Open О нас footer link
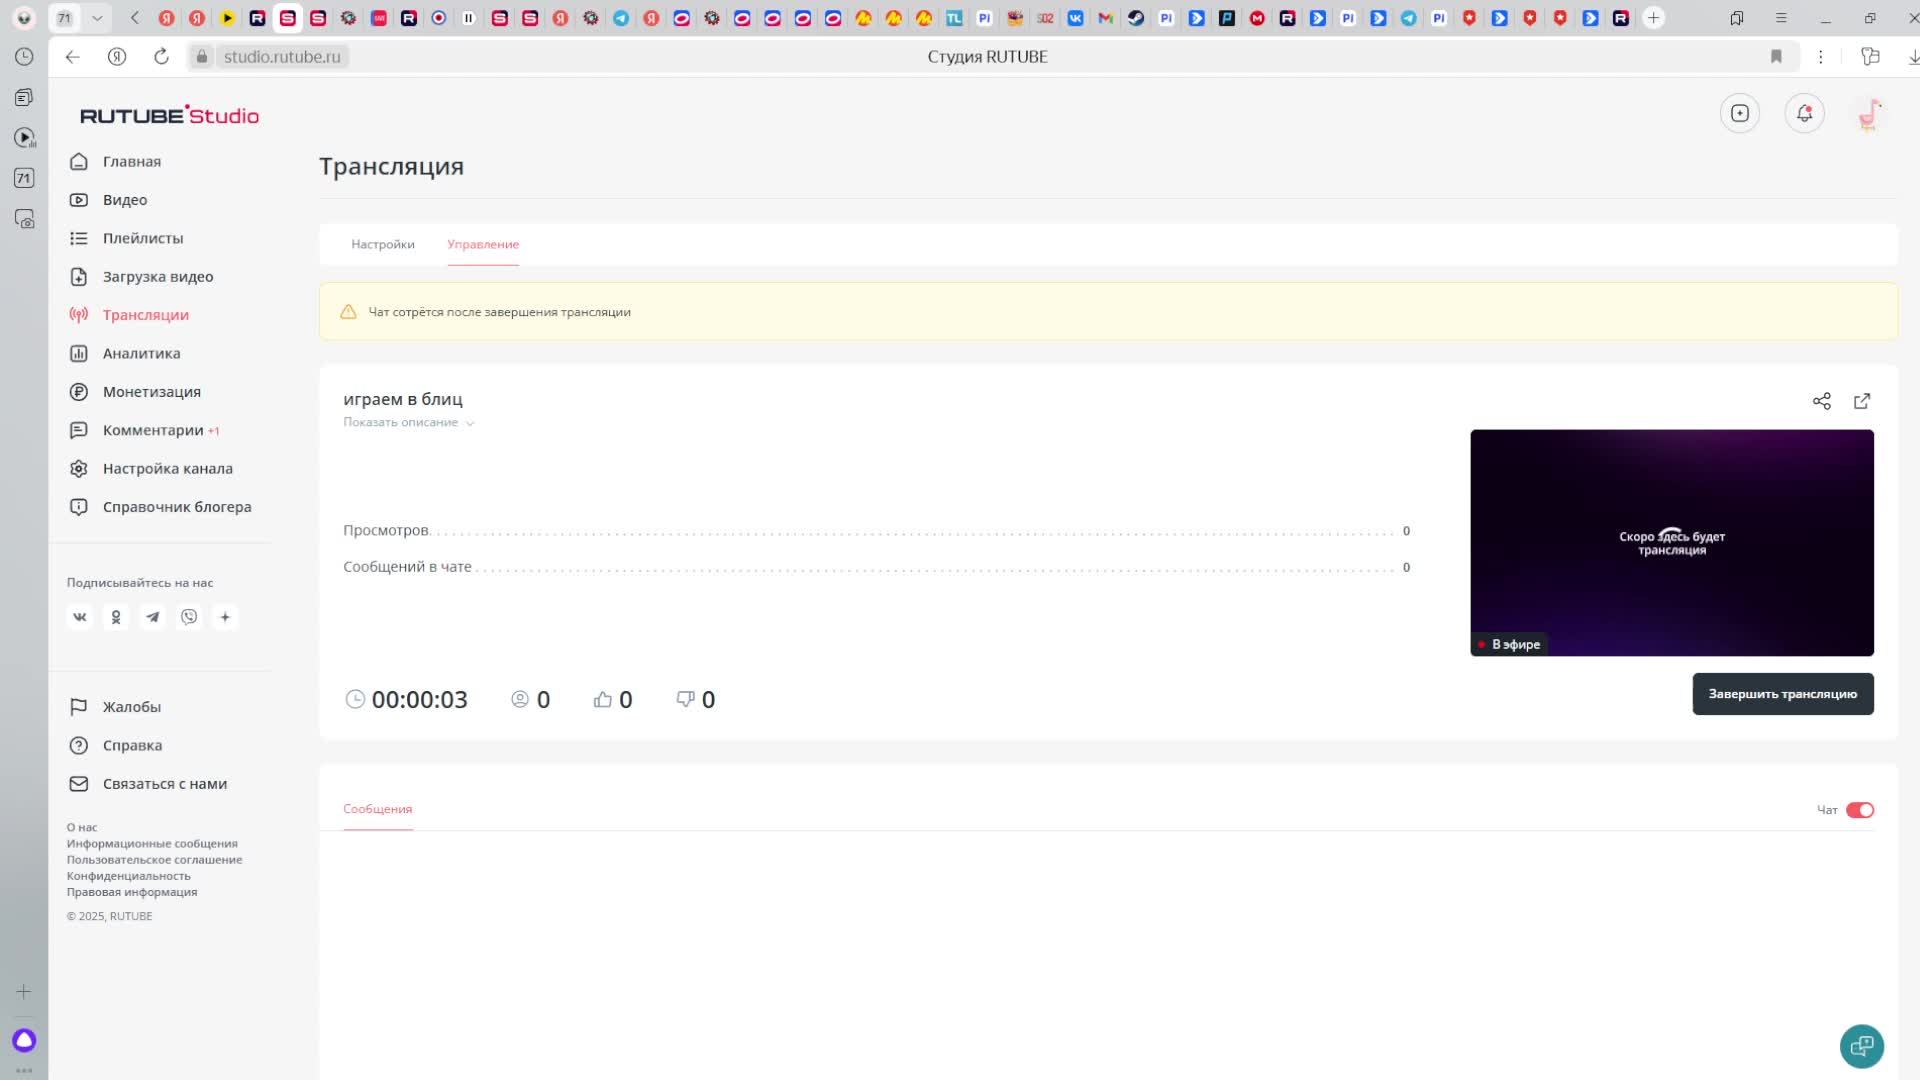The image size is (1920, 1080). 82,828
